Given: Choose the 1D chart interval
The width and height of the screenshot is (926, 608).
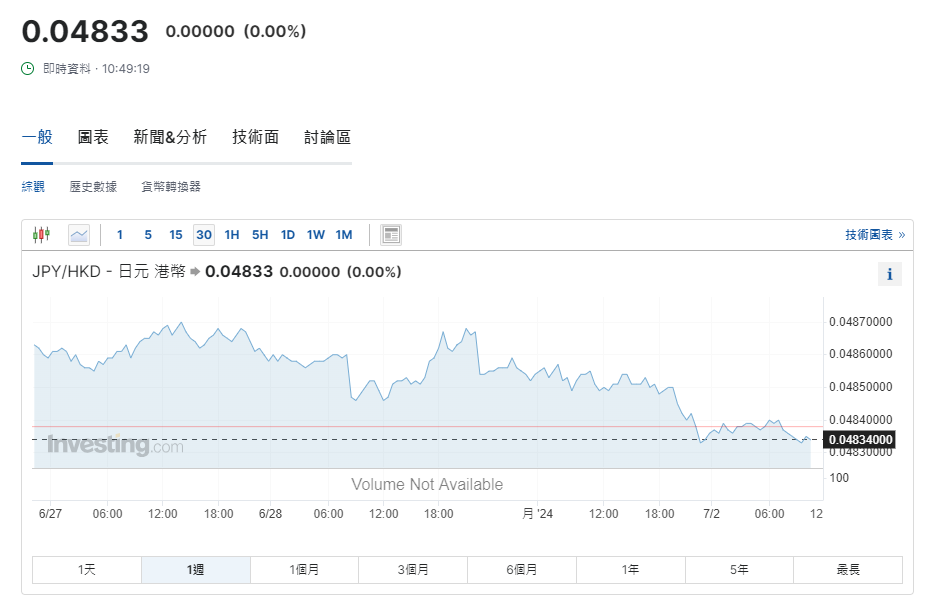Looking at the screenshot, I should pos(288,235).
